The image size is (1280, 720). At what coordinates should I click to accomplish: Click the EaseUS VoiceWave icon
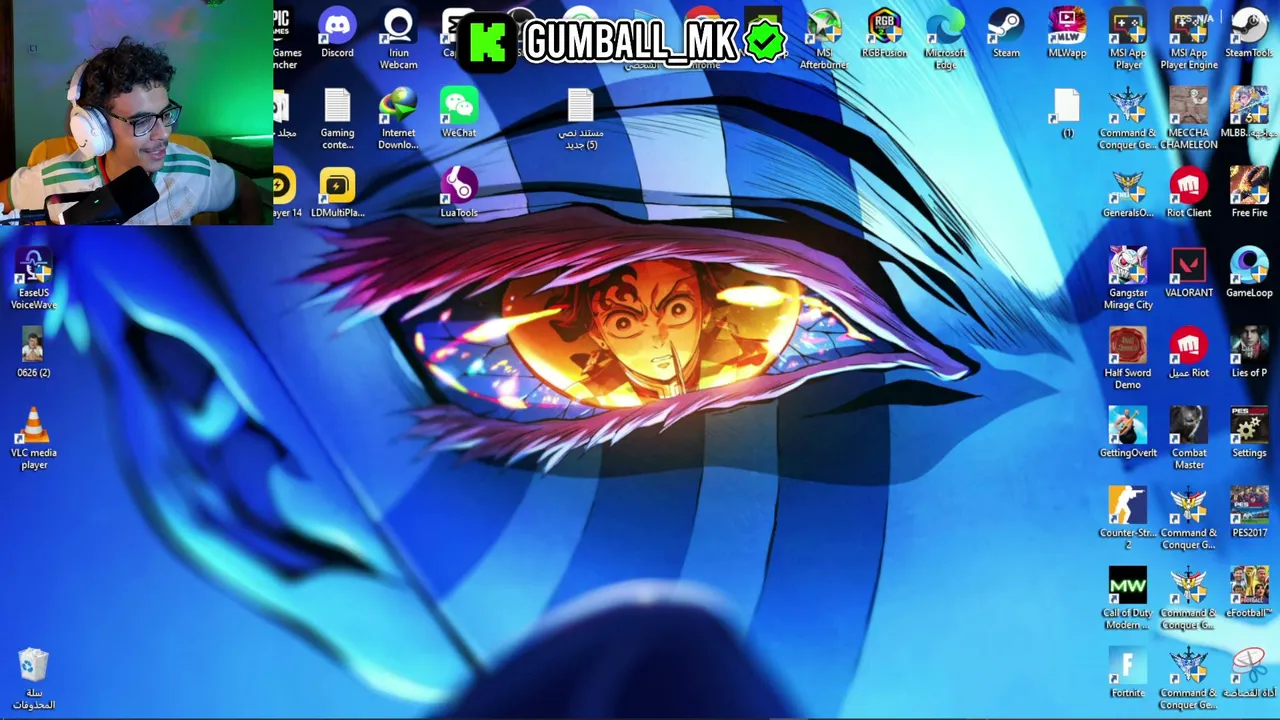pyautogui.click(x=34, y=279)
